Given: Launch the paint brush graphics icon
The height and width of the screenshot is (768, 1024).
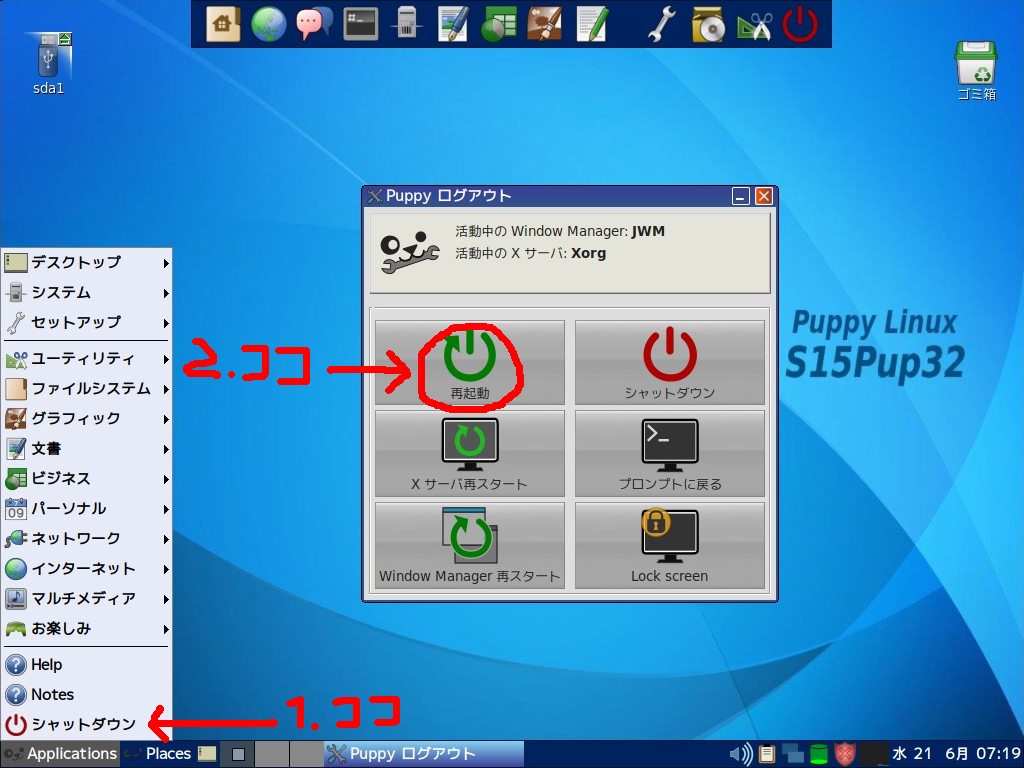Looking at the screenshot, I should click(545, 24).
